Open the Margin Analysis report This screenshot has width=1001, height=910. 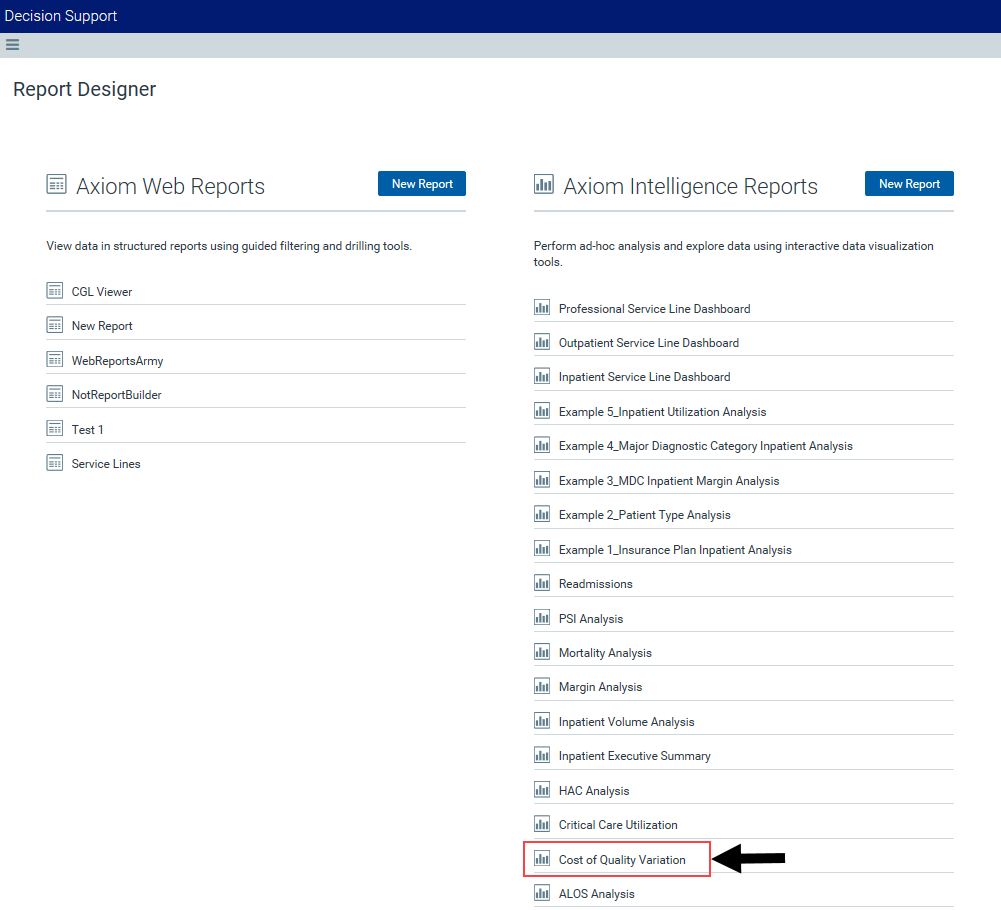point(600,688)
